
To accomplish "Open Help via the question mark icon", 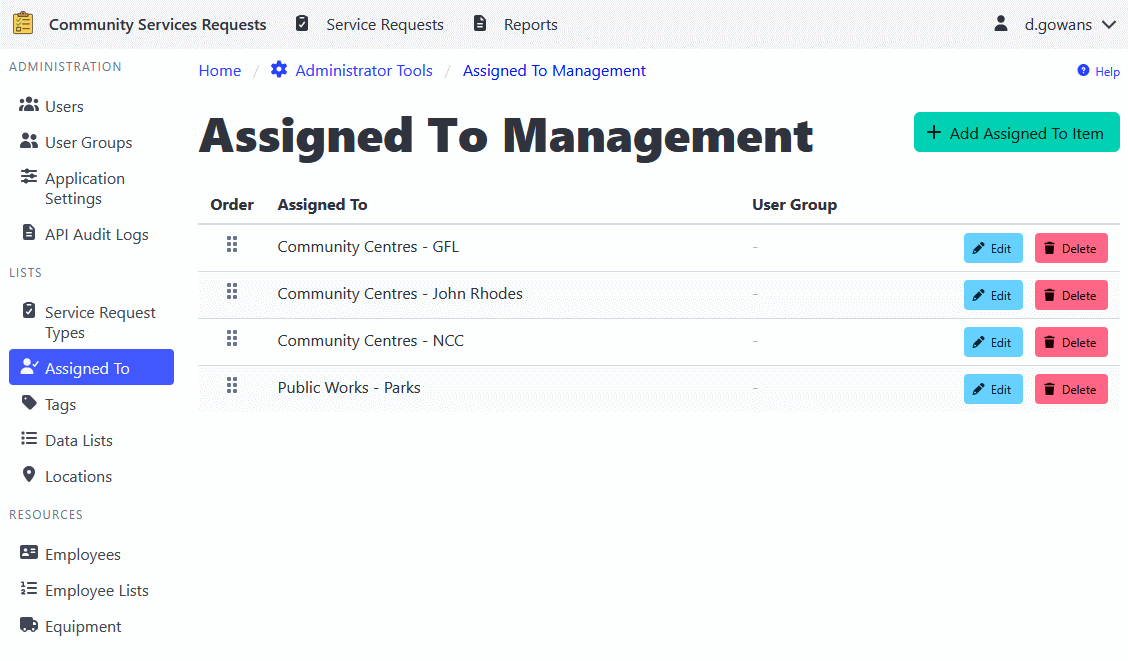I will [x=1081, y=71].
